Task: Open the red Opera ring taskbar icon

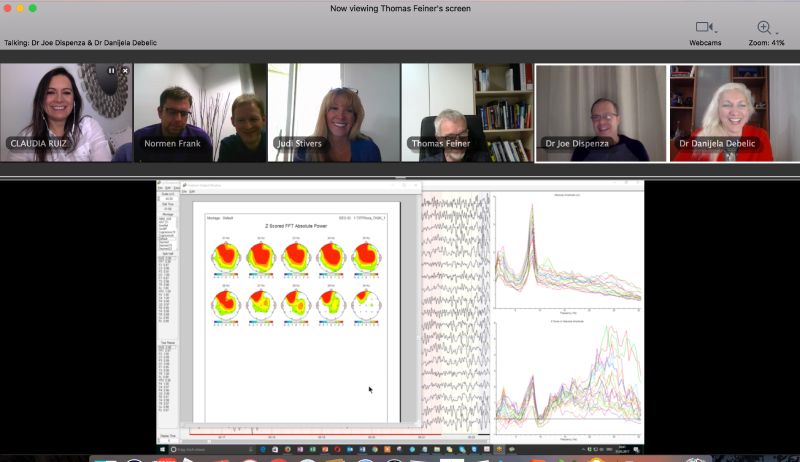Action: 337,449
